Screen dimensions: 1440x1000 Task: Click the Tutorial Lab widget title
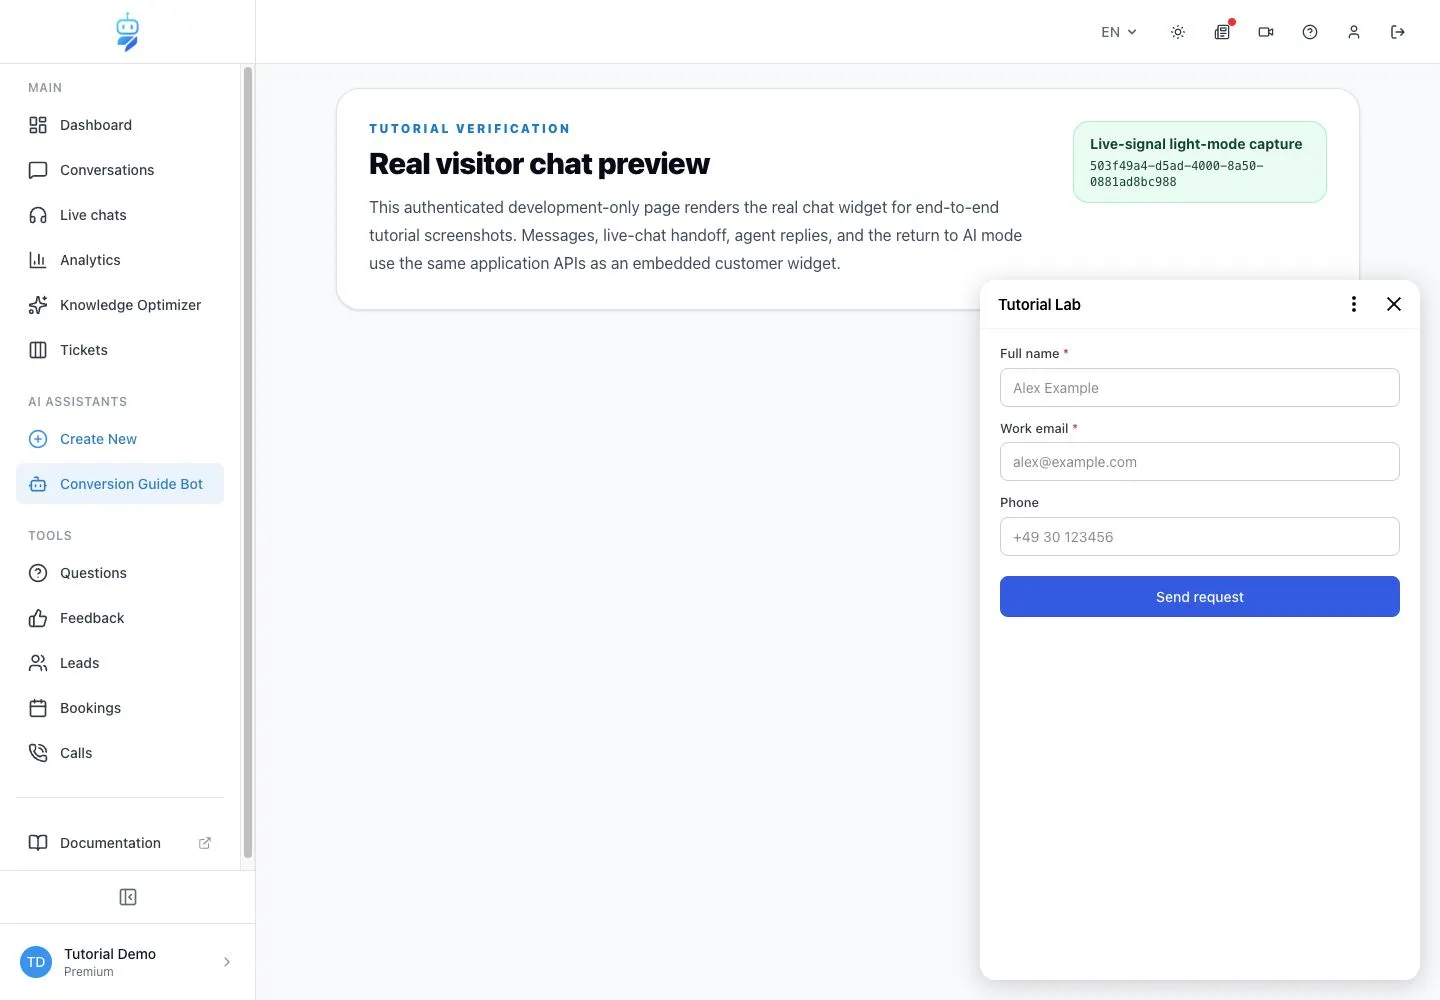point(1039,305)
